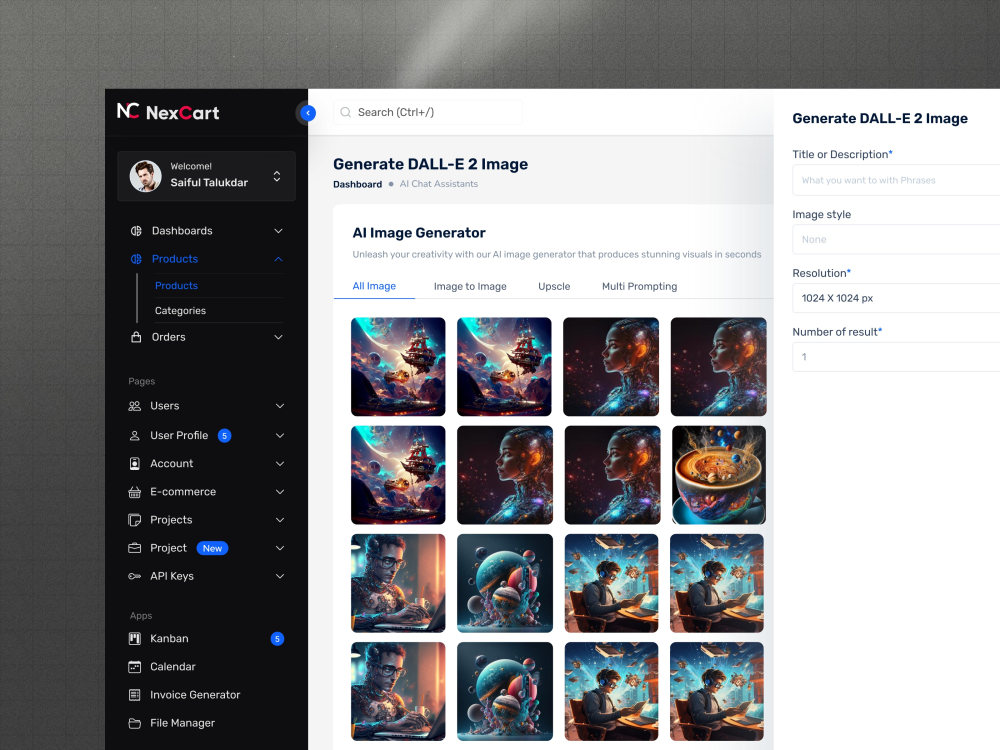The image size is (1000, 750).
Task: Click the Dashboard breadcrumb link
Action: [x=357, y=184]
